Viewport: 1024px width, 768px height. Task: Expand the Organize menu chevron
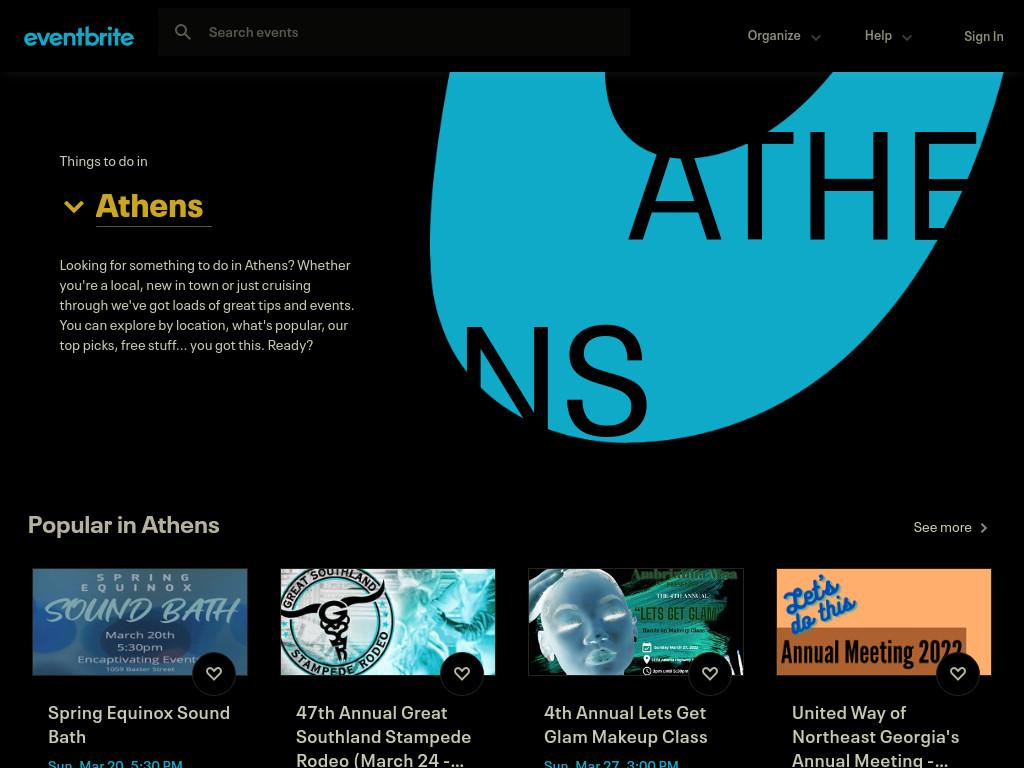pos(816,37)
